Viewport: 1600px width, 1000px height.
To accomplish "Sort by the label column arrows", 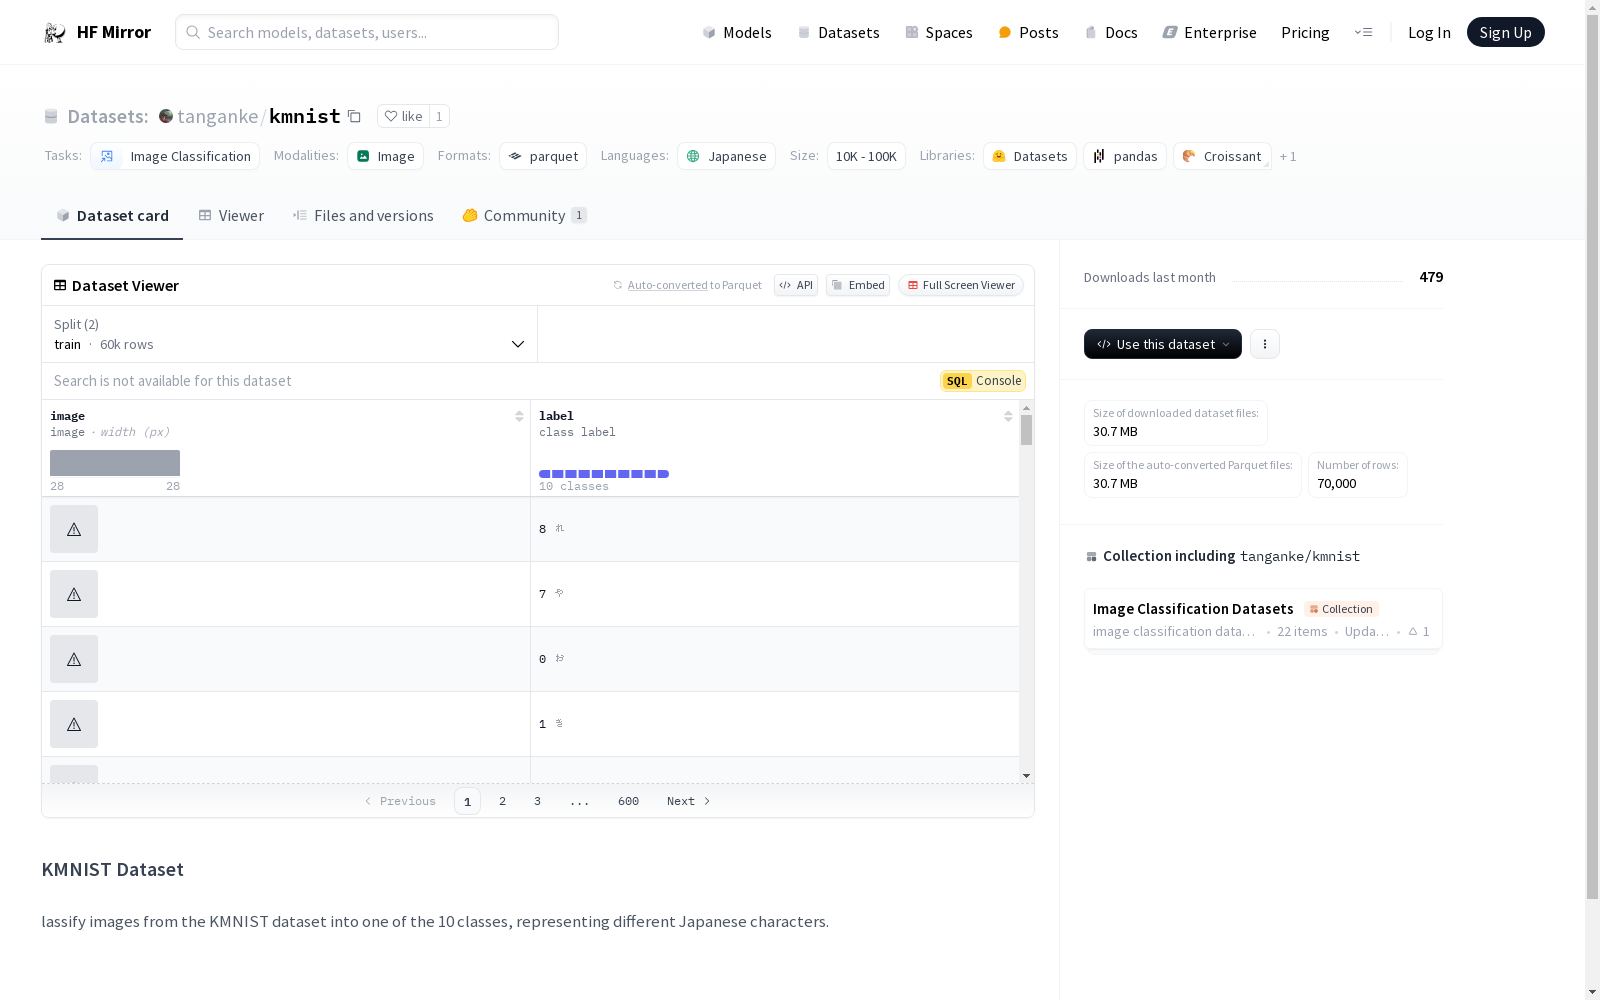I will tap(1008, 417).
